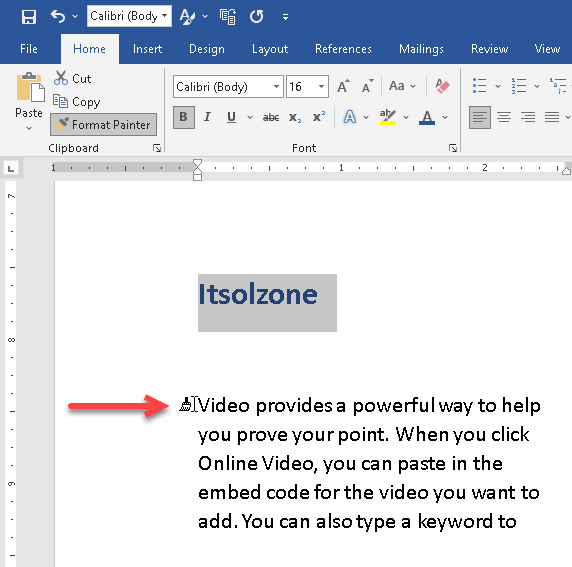Image resolution: width=572 pixels, height=567 pixels.
Task: Open Customize Quick Access Toolbar menu
Action: [x=285, y=17]
